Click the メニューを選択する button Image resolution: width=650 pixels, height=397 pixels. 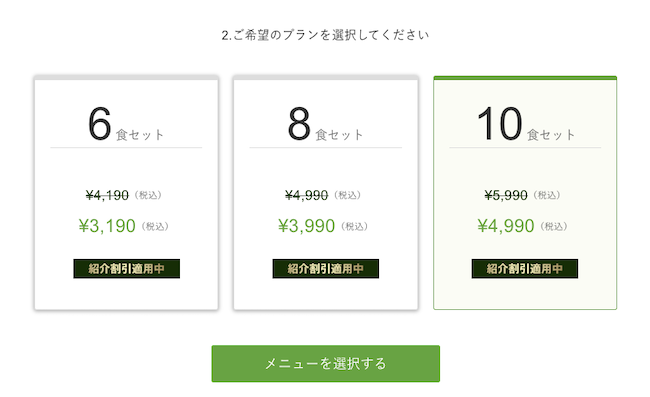click(326, 363)
